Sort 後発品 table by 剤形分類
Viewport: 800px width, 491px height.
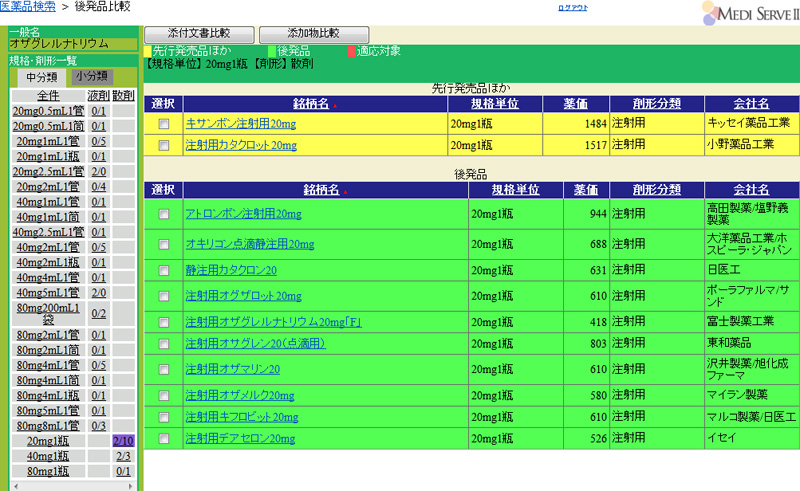[x=657, y=190]
